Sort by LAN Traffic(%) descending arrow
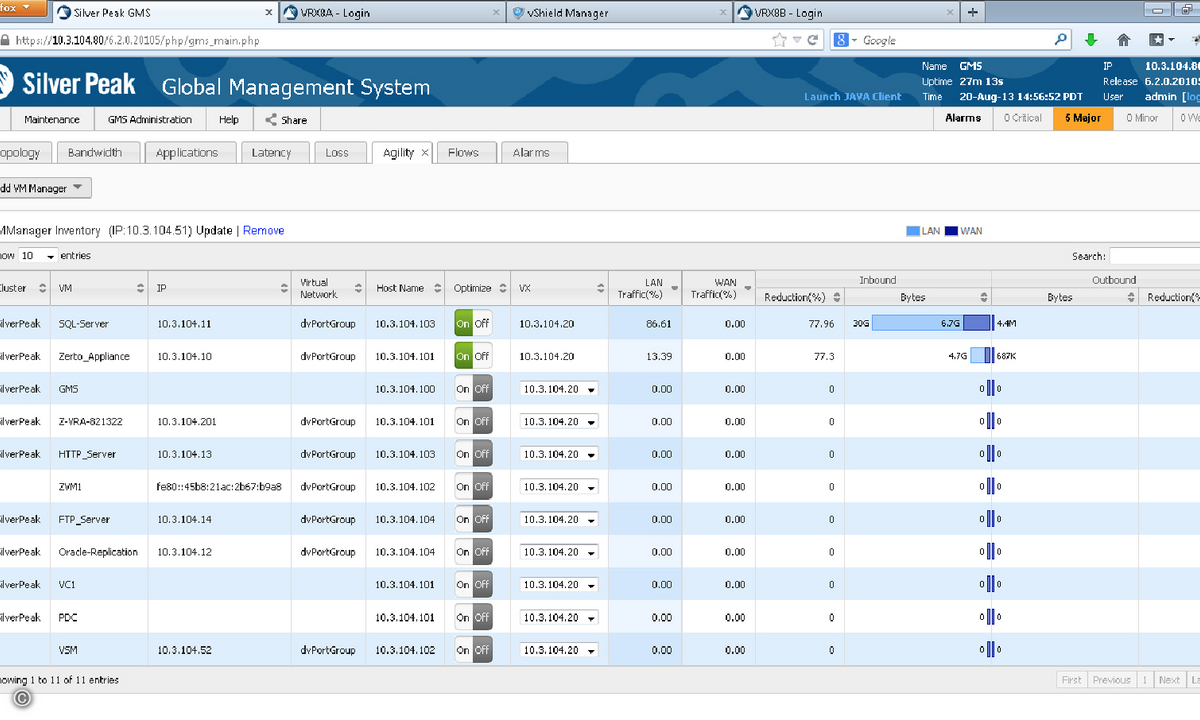The image size is (1200, 720). coord(674,288)
